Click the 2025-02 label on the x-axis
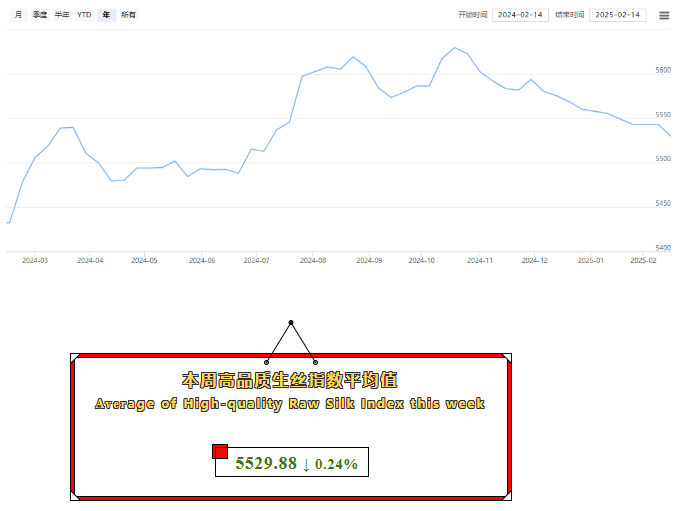The width and height of the screenshot is (685, 511). pyautogui.click(x=643, y=260)
